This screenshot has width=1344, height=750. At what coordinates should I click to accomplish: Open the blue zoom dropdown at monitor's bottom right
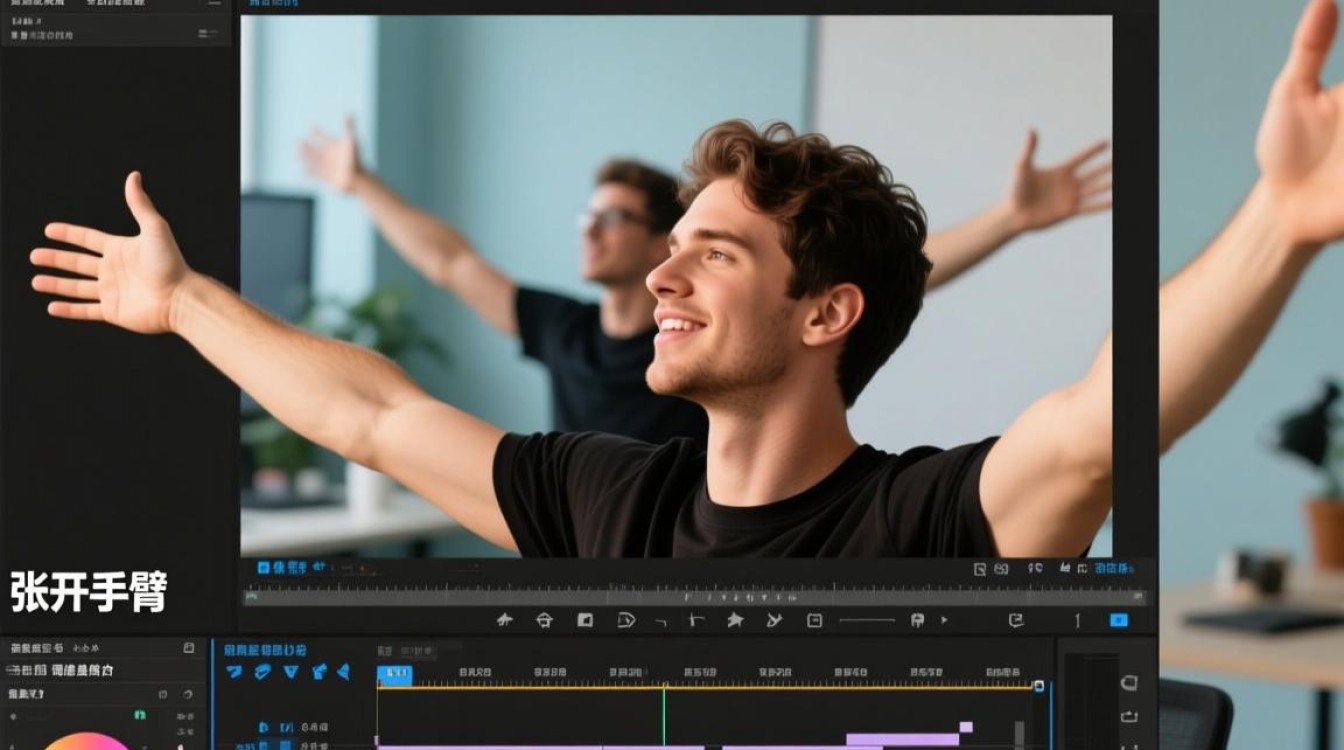click(x=1114, y=568)
